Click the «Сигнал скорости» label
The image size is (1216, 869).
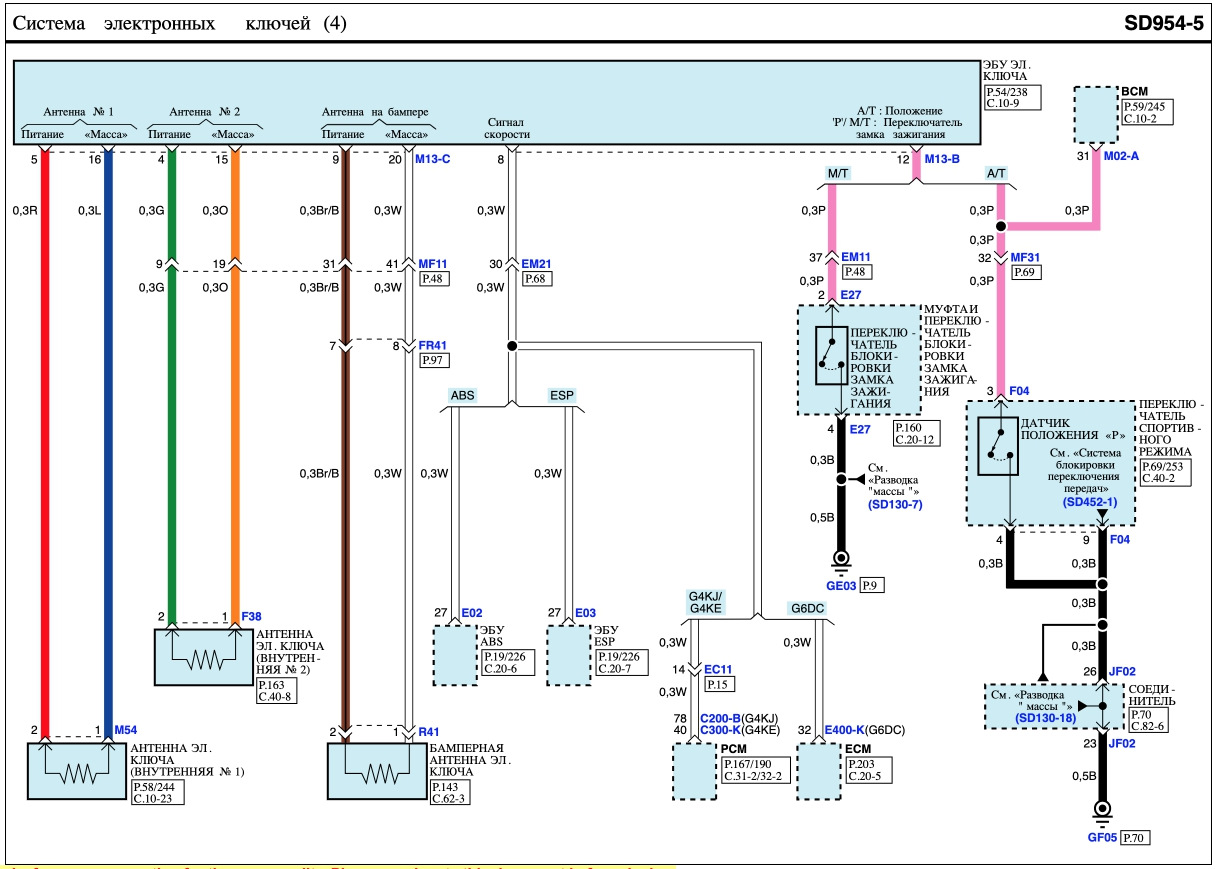[505, 128]
